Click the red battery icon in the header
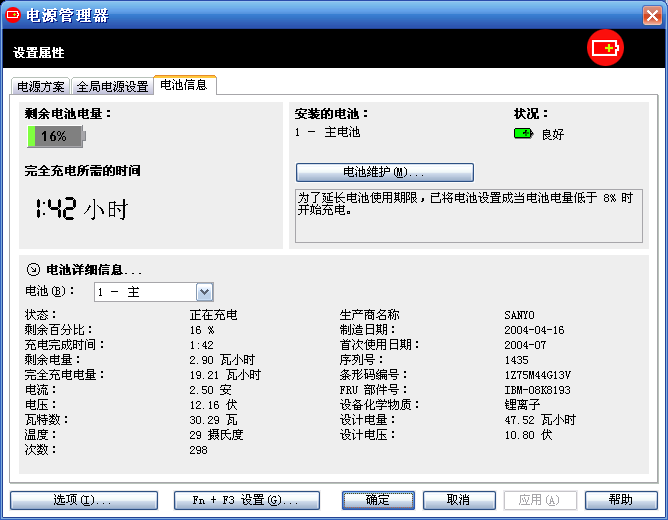This screenshot has width=668, height=520. 605,48
